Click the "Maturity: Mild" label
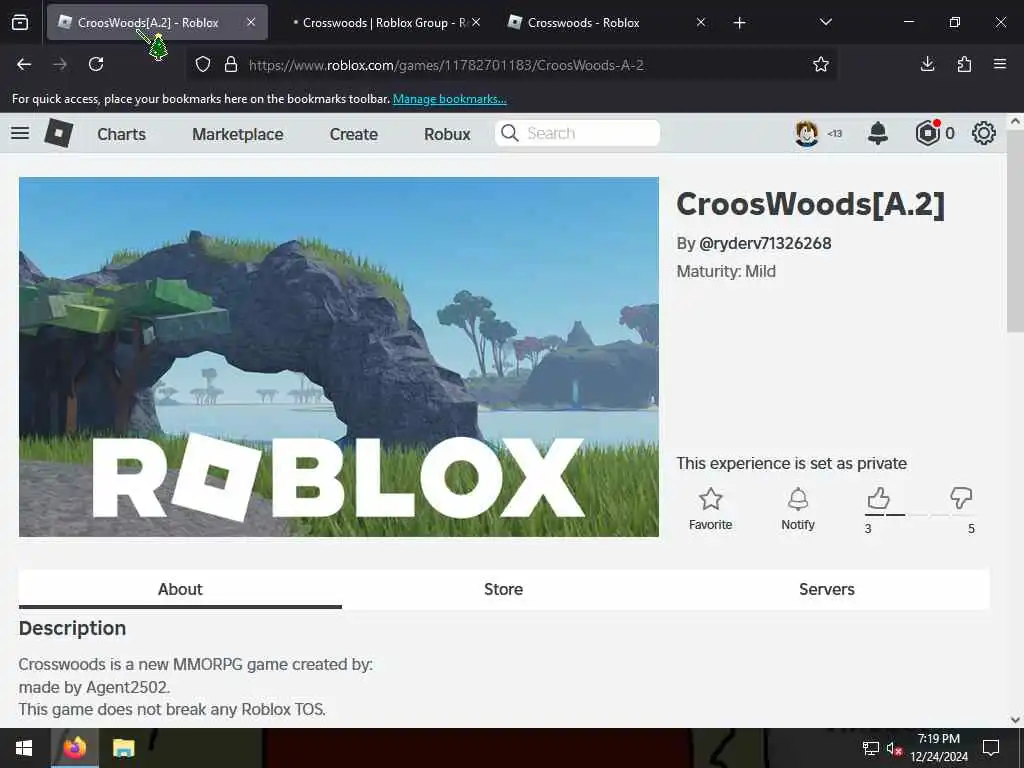1024x768 pixels. click(726, 272)
